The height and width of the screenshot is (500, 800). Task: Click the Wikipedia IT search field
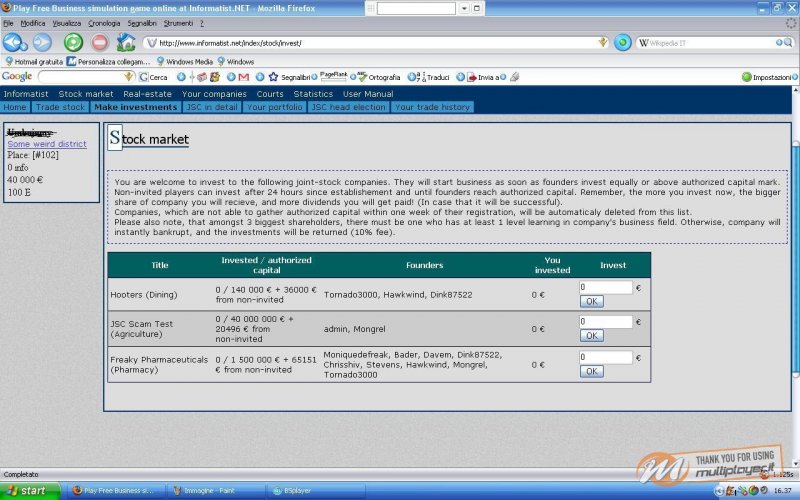point(709,43)
